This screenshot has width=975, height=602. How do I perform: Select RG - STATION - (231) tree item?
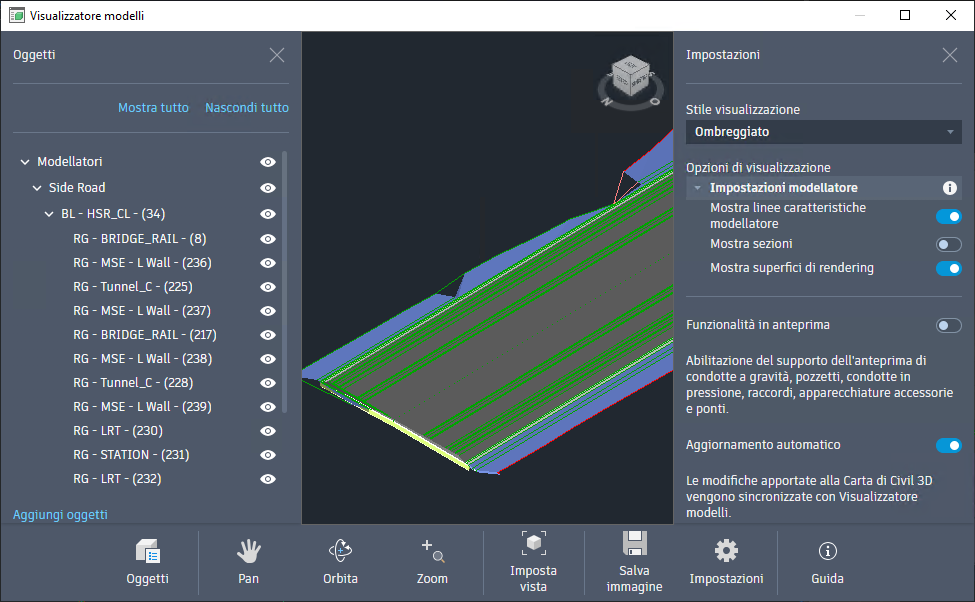[131, 455]
